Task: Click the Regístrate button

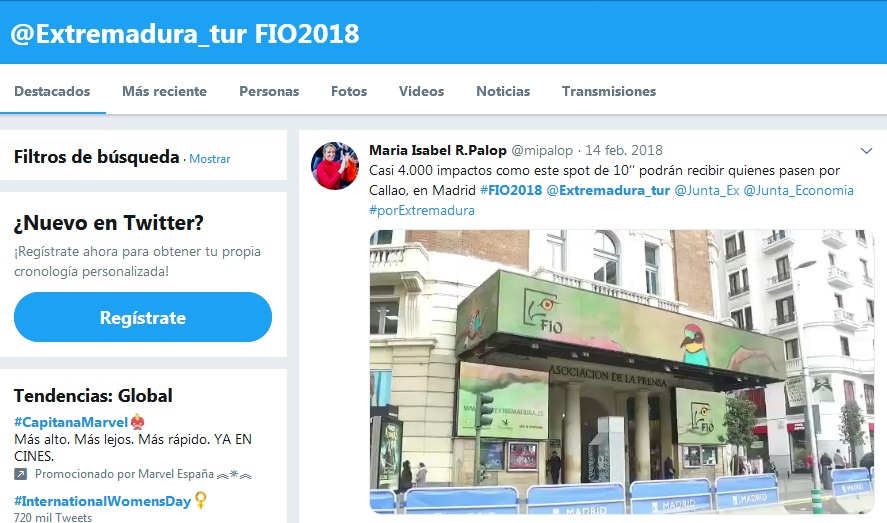Action: [143, 317]
